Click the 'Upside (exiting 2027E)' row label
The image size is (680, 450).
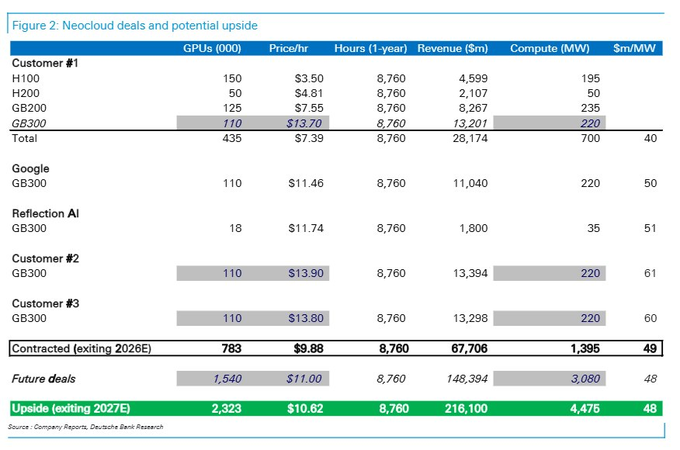point(71,409)
